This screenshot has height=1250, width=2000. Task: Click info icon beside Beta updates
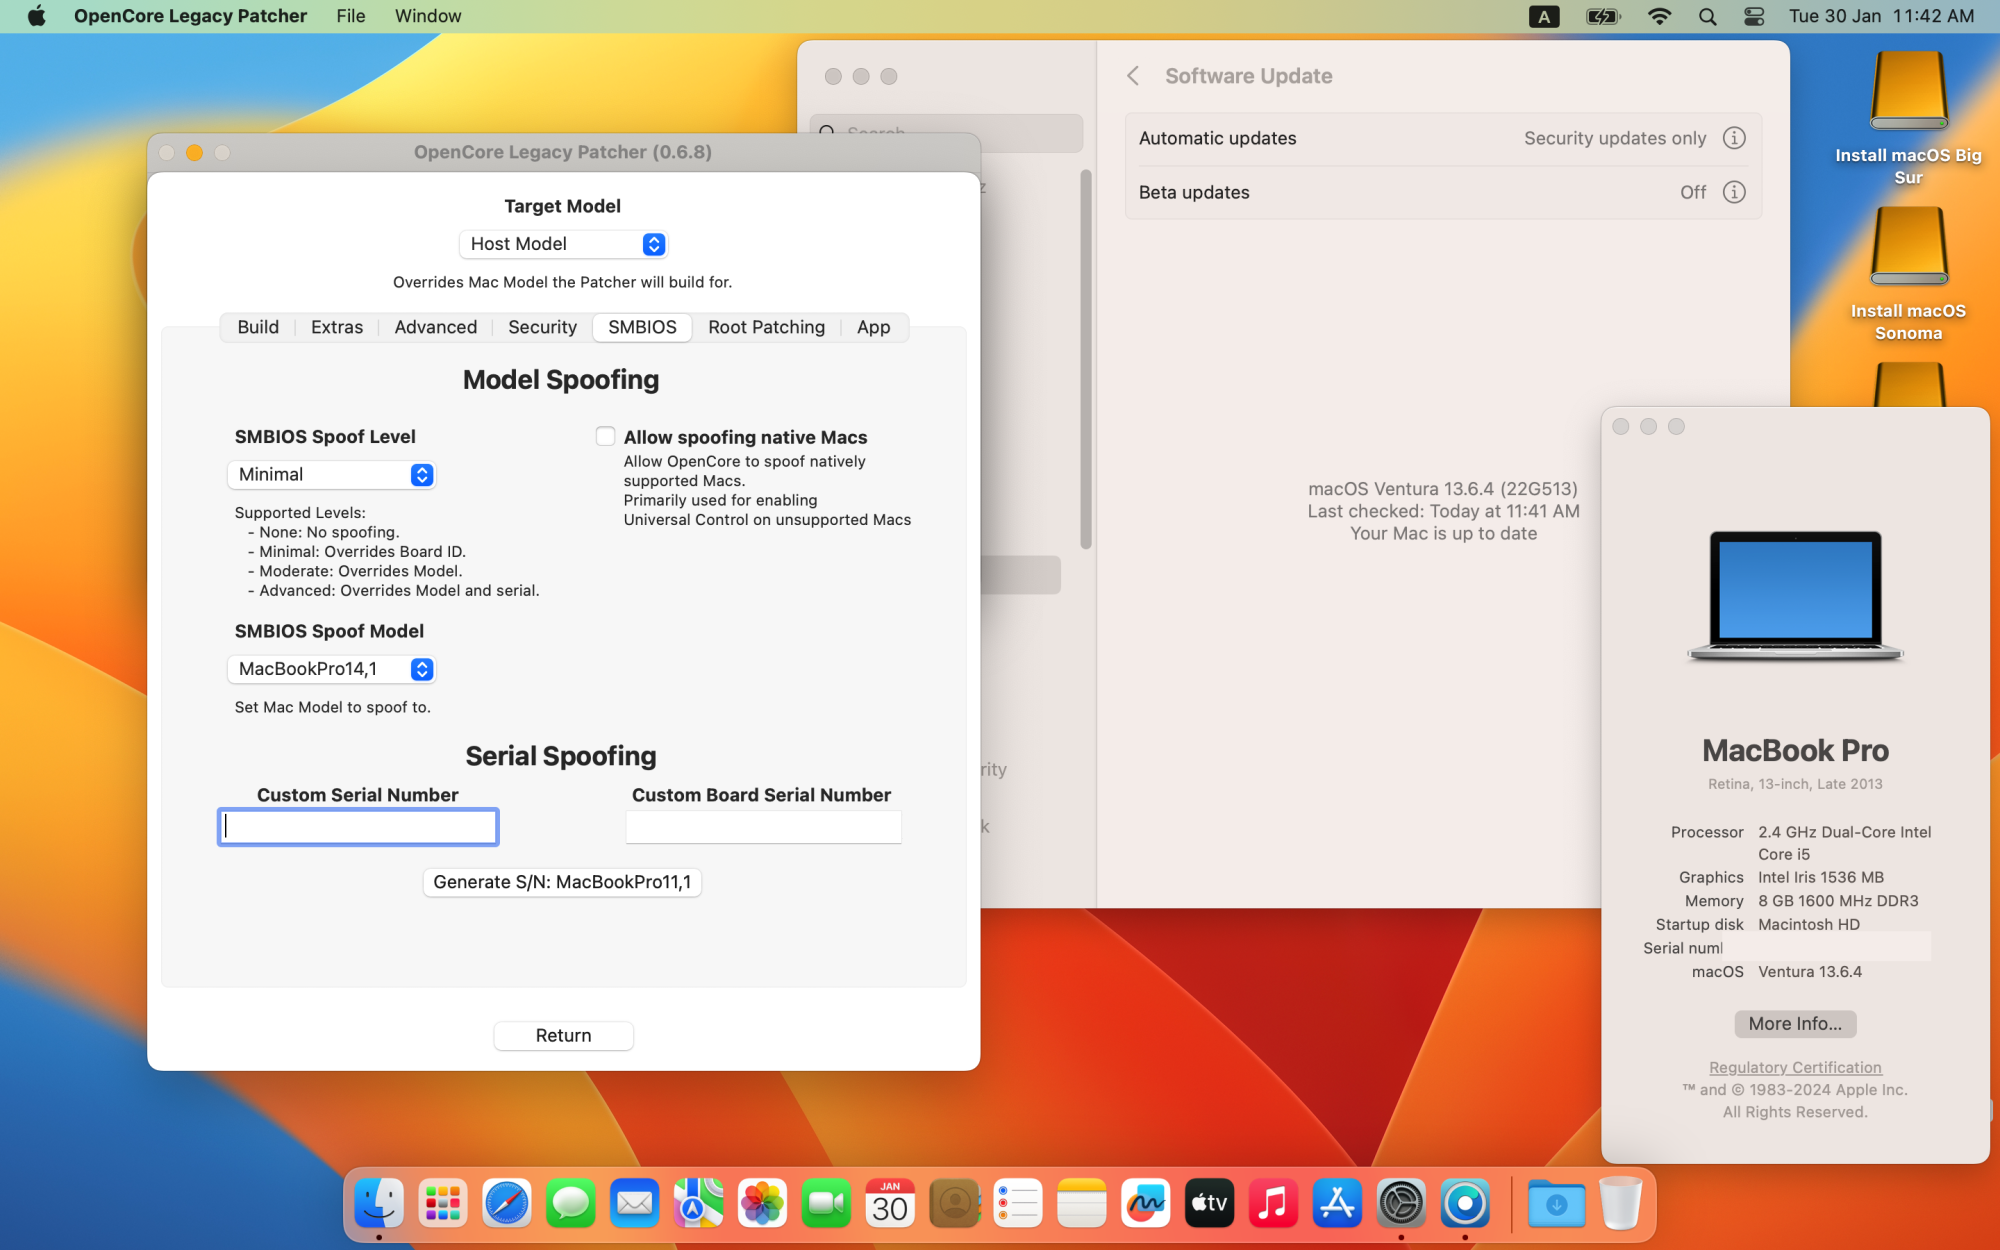pyautogui.click(x=1734, y=192)
